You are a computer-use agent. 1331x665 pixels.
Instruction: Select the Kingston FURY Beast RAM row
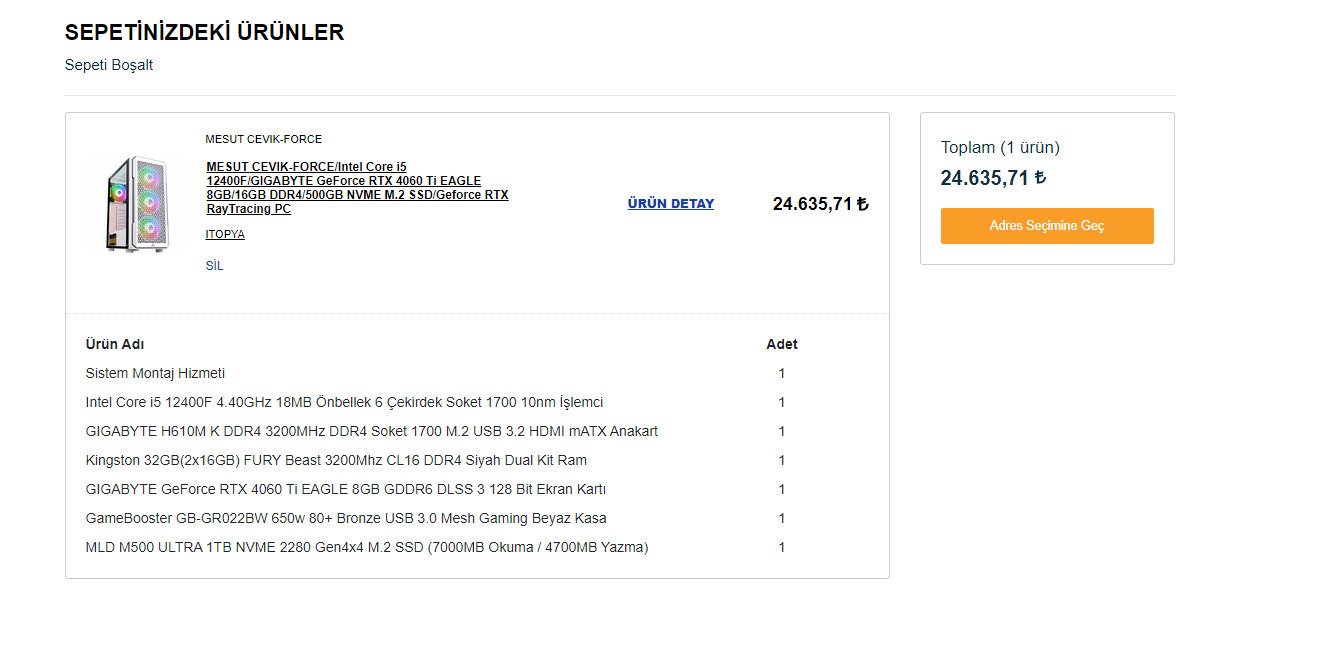pyautogui.click(x=336, y=460)
